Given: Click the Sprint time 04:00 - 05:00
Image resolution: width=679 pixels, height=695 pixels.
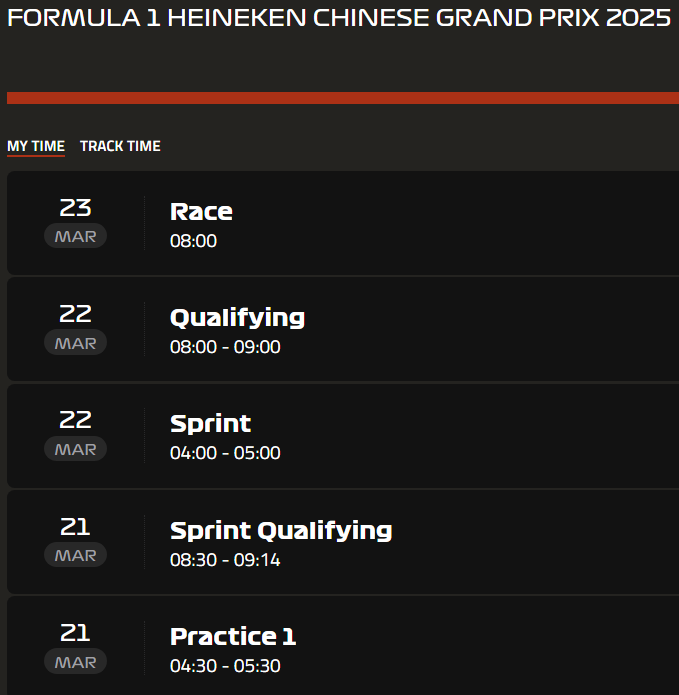Looking at the screenshot, I should coord(225,453).
